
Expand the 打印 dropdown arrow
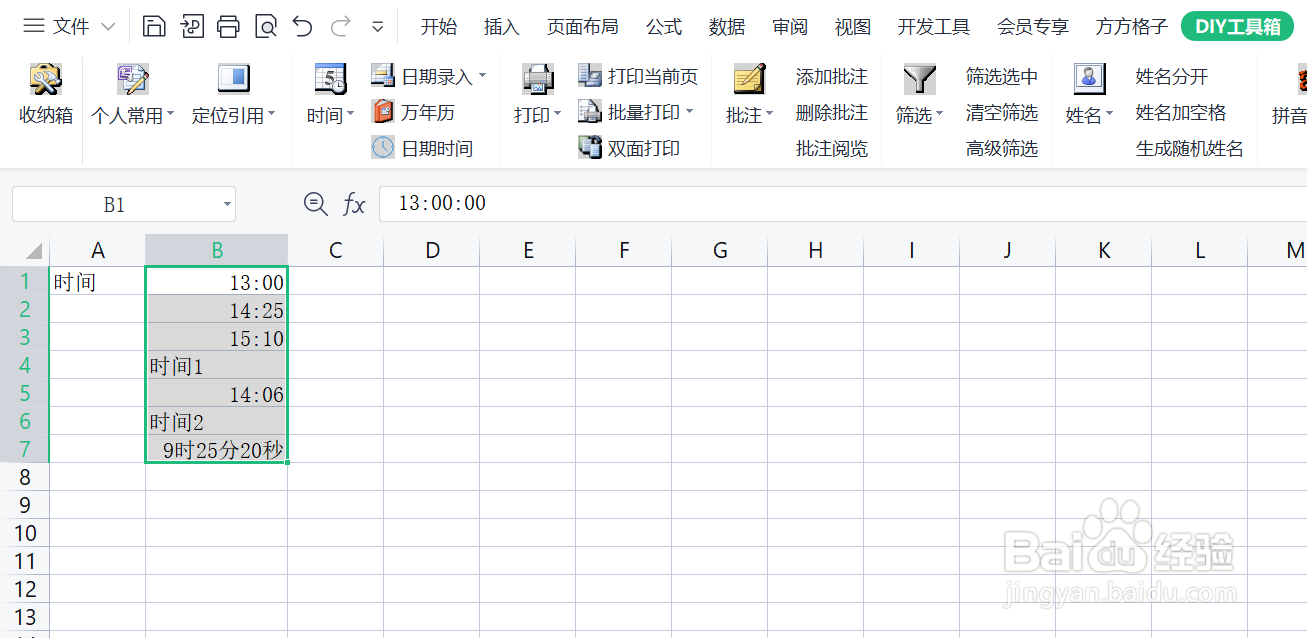pos(557,115)
